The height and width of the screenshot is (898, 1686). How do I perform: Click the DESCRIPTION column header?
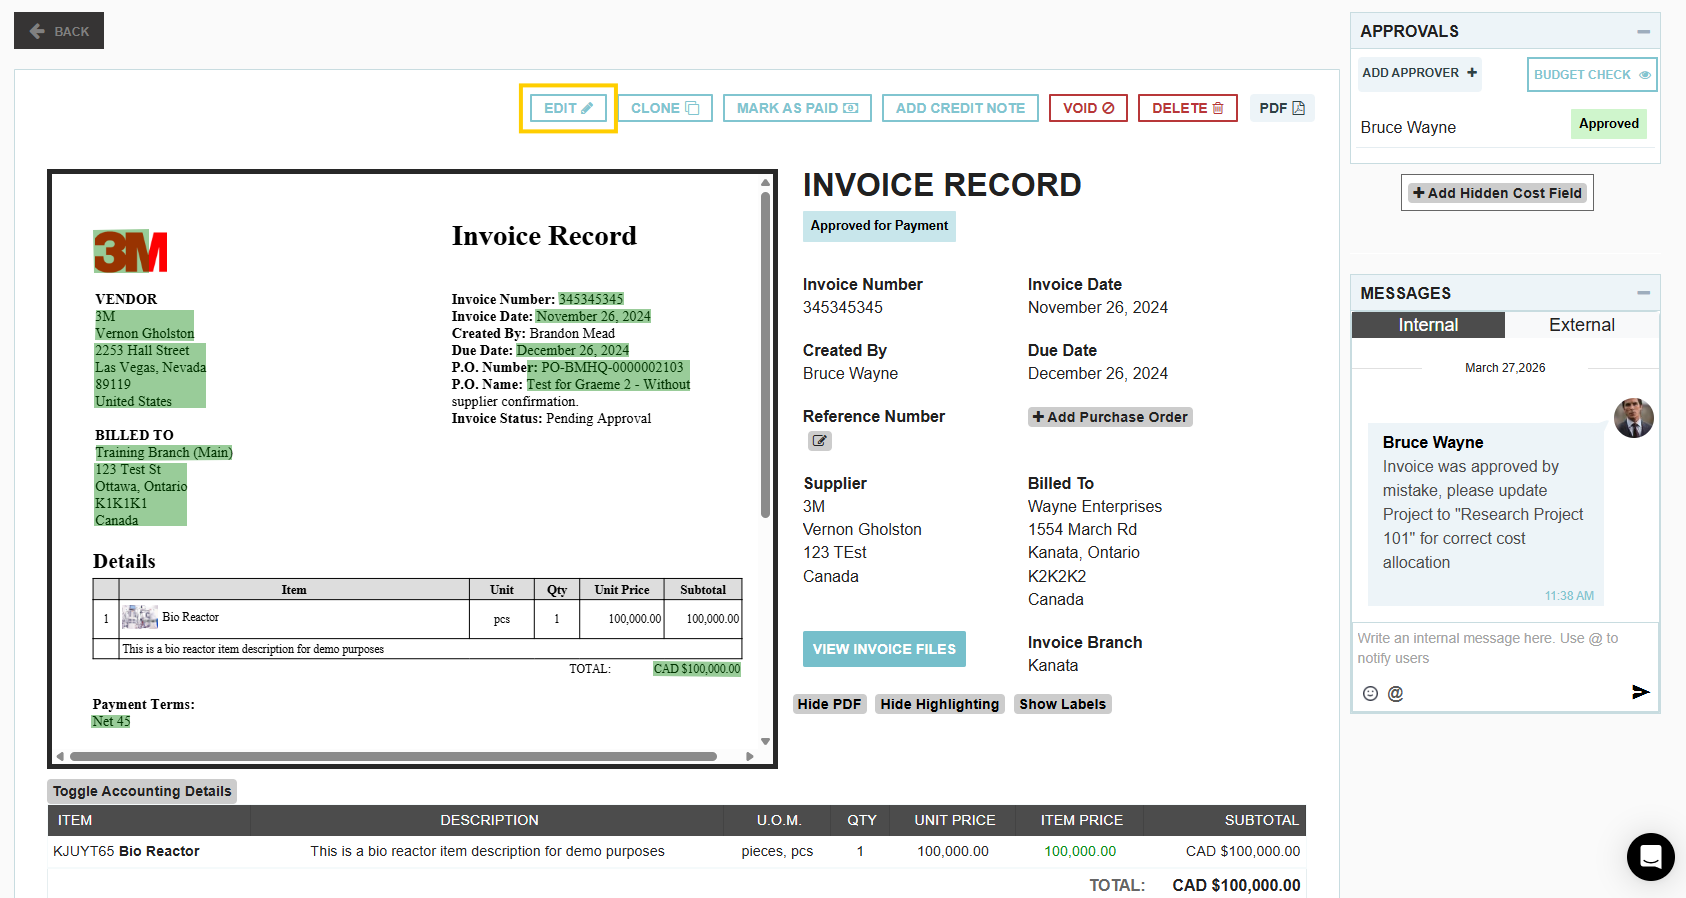[489, 820]
